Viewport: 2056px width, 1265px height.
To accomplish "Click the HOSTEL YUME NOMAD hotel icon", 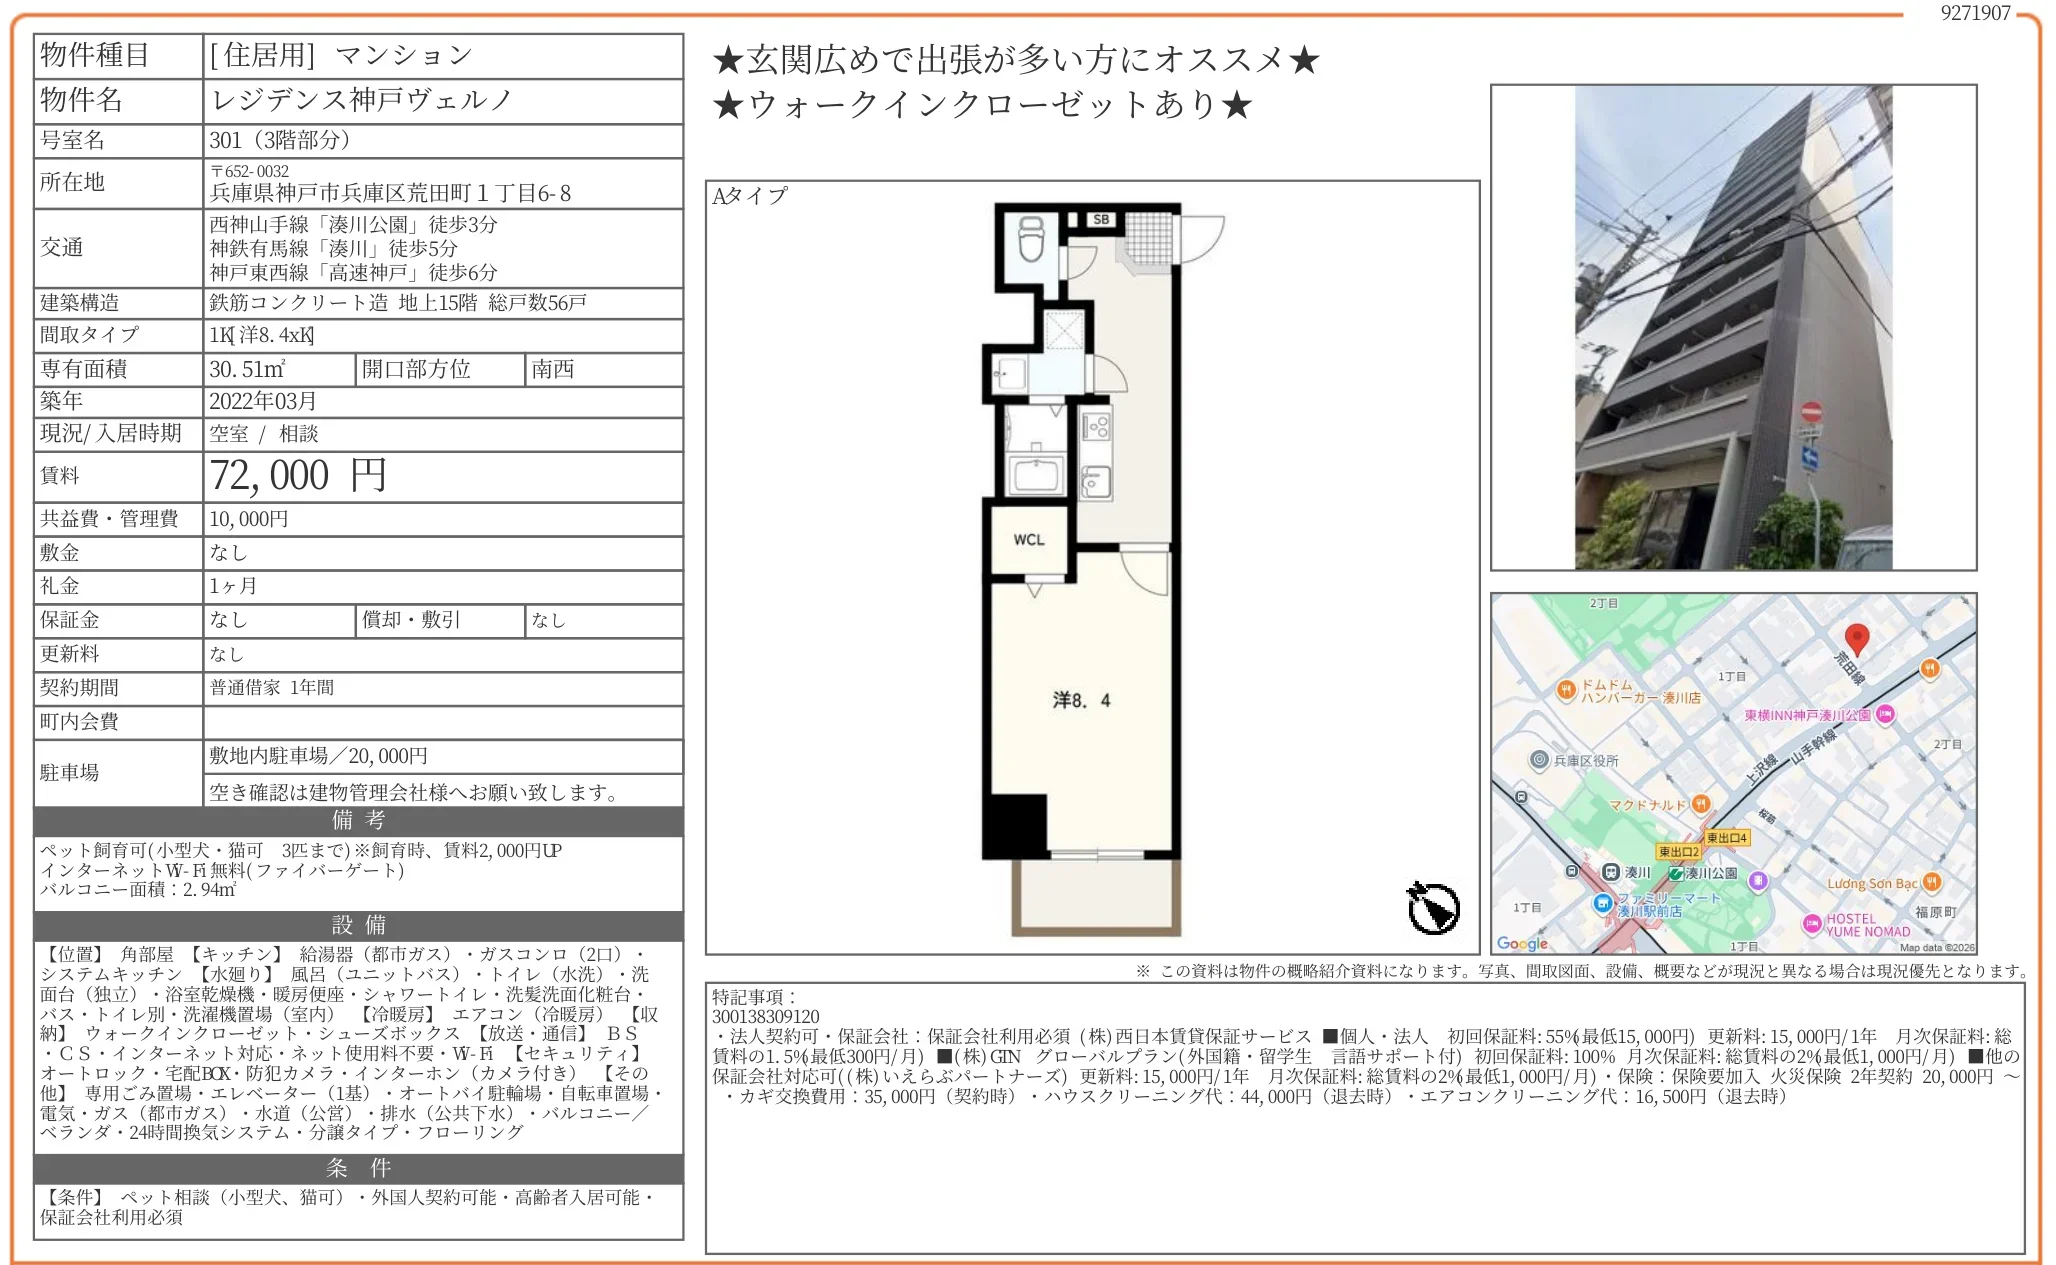I will [1811, 924].
